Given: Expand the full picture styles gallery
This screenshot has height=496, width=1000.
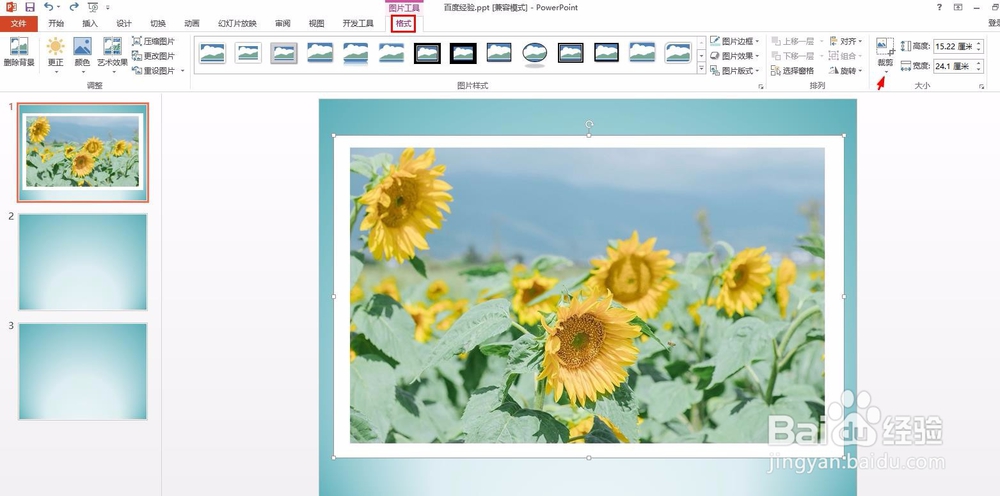Looking at the screenshot, I should [702, 68].
